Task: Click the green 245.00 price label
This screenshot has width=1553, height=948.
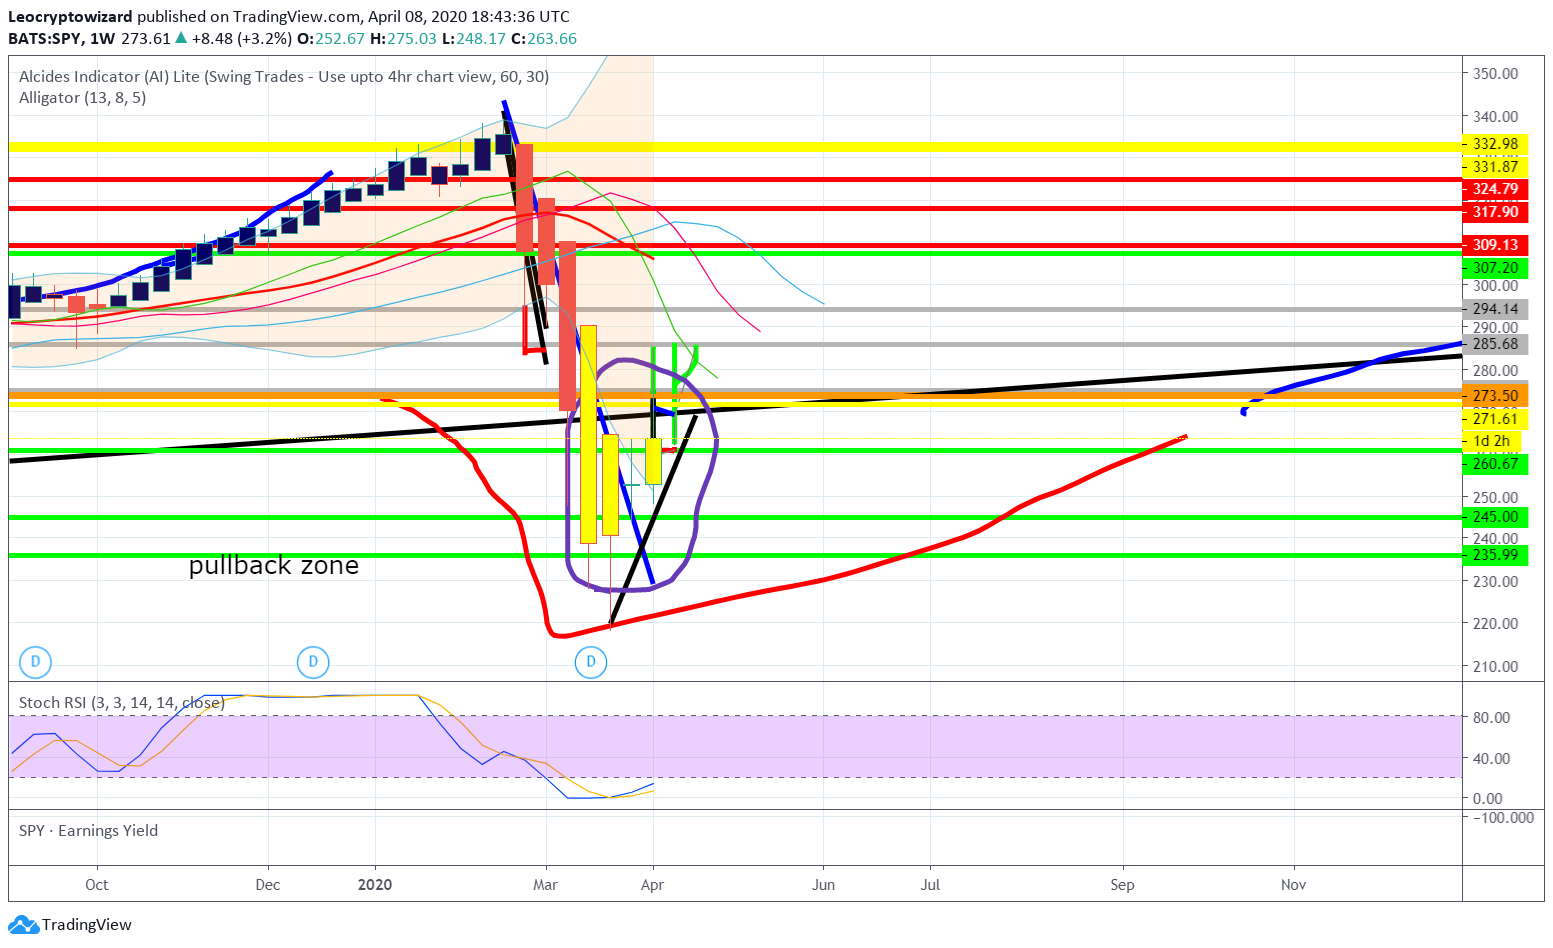Action: pos(1495,517)
